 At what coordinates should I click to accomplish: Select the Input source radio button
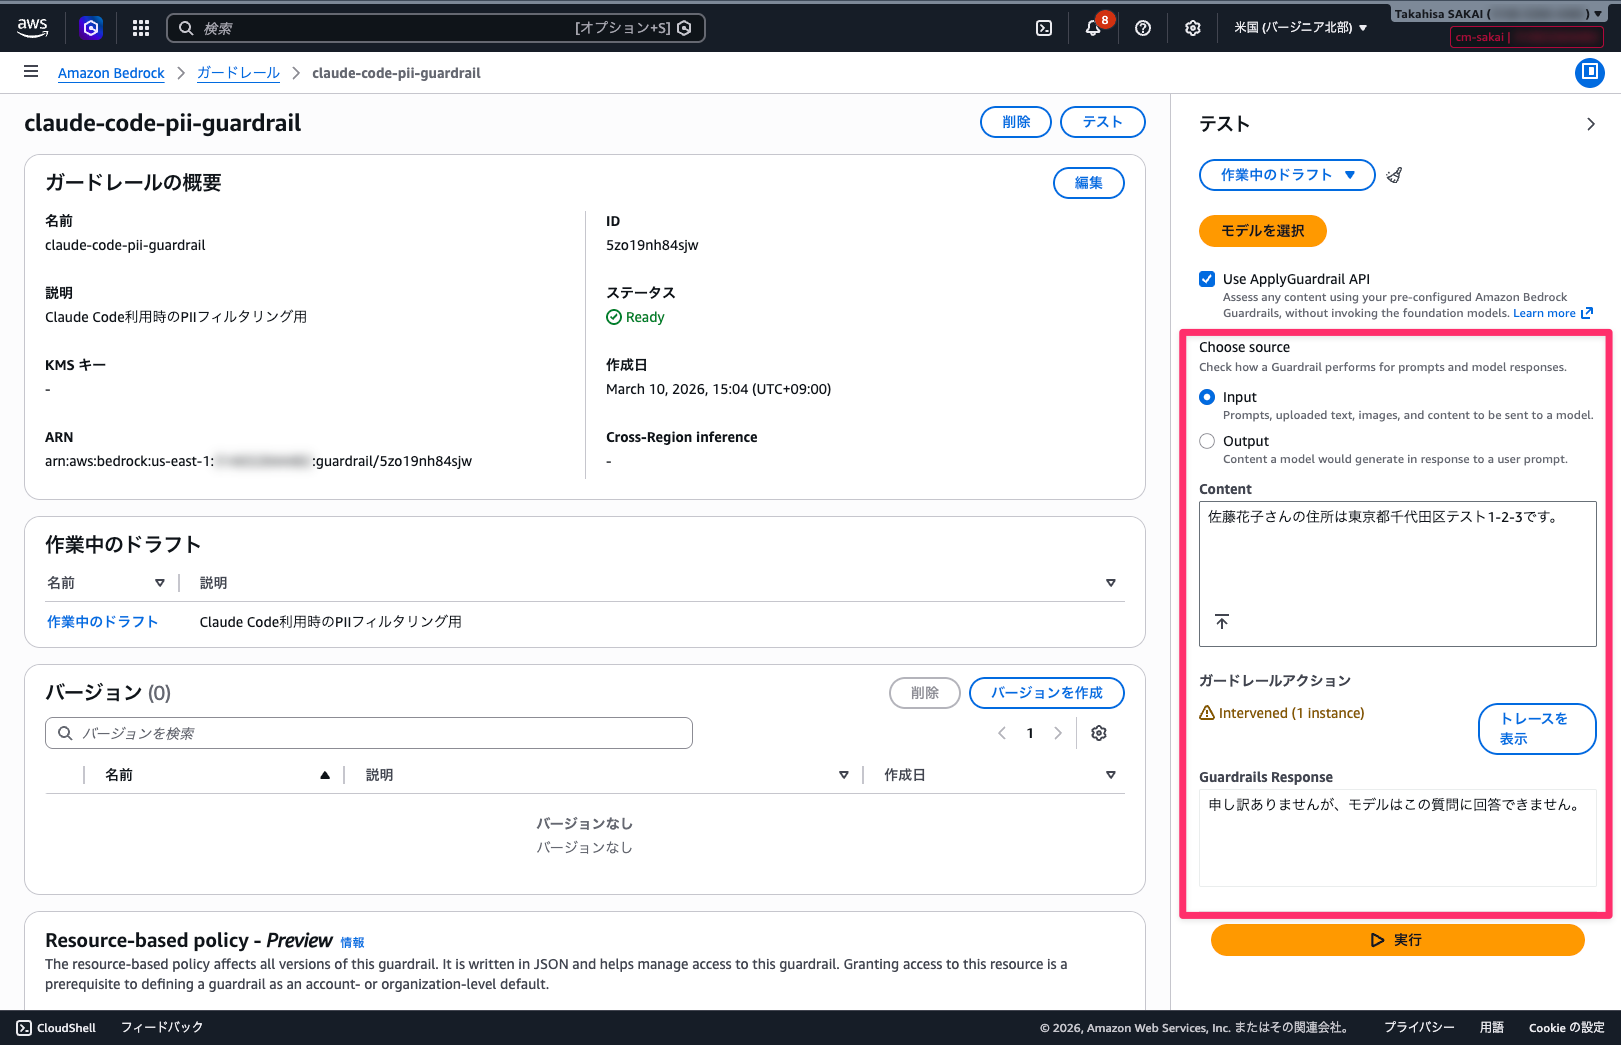(x=1207, y=397)
